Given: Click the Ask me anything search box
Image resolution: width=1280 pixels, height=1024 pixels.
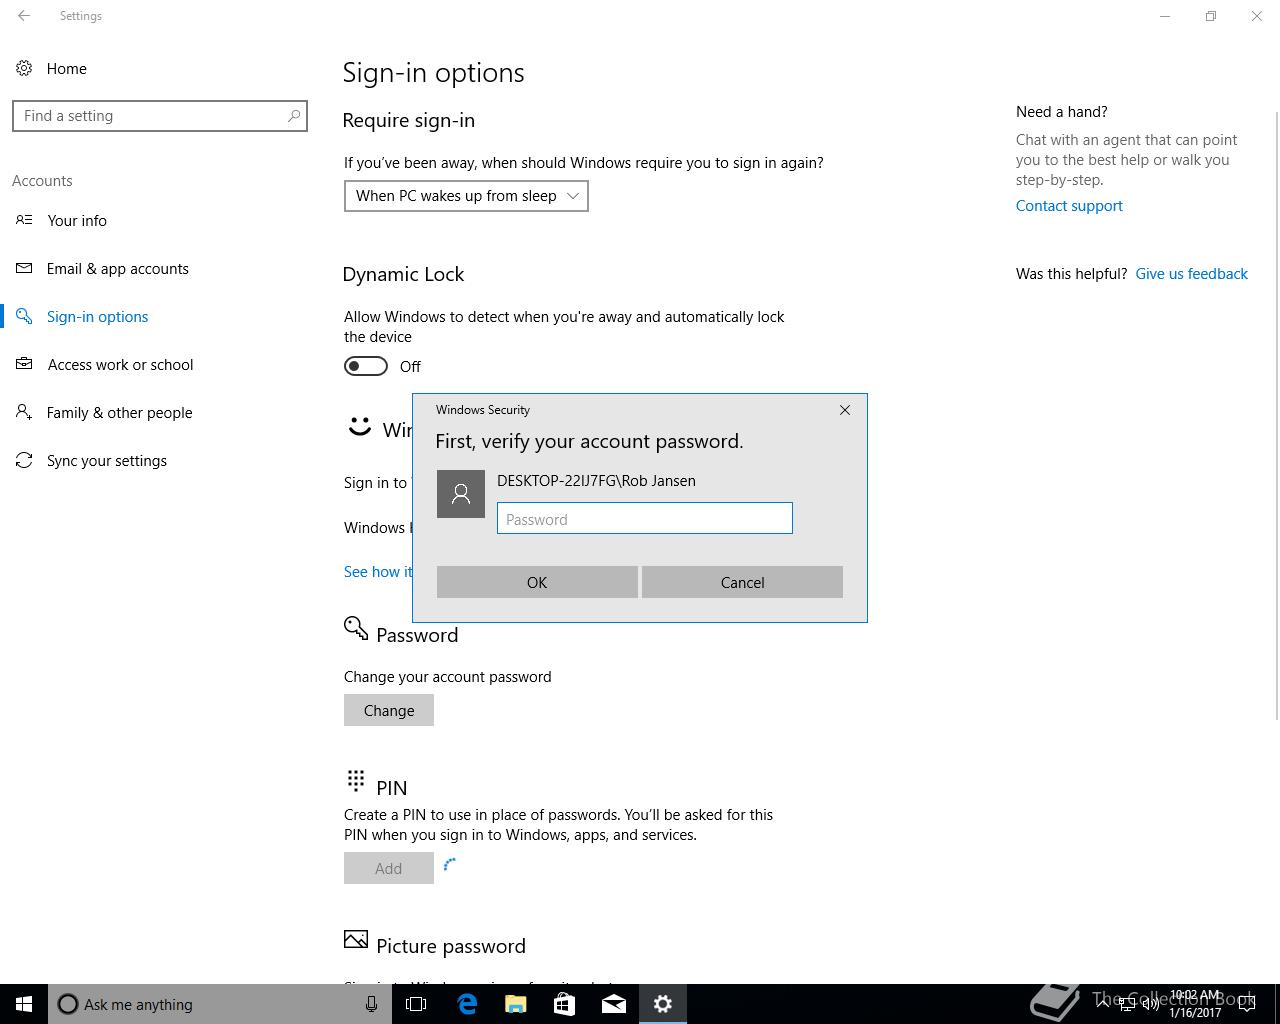Looking at the screenshot, I should (x=220, y=1004).
